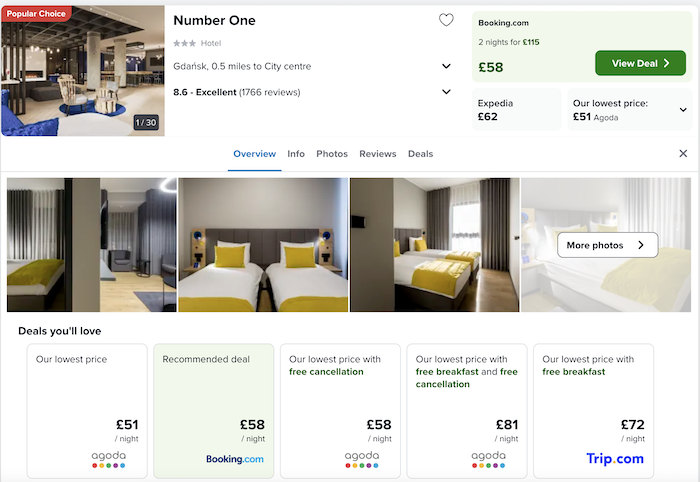Screen dimensions: 700x482
Task: Click Agoda logo in Our lowest price card
Action: (108, 458)
